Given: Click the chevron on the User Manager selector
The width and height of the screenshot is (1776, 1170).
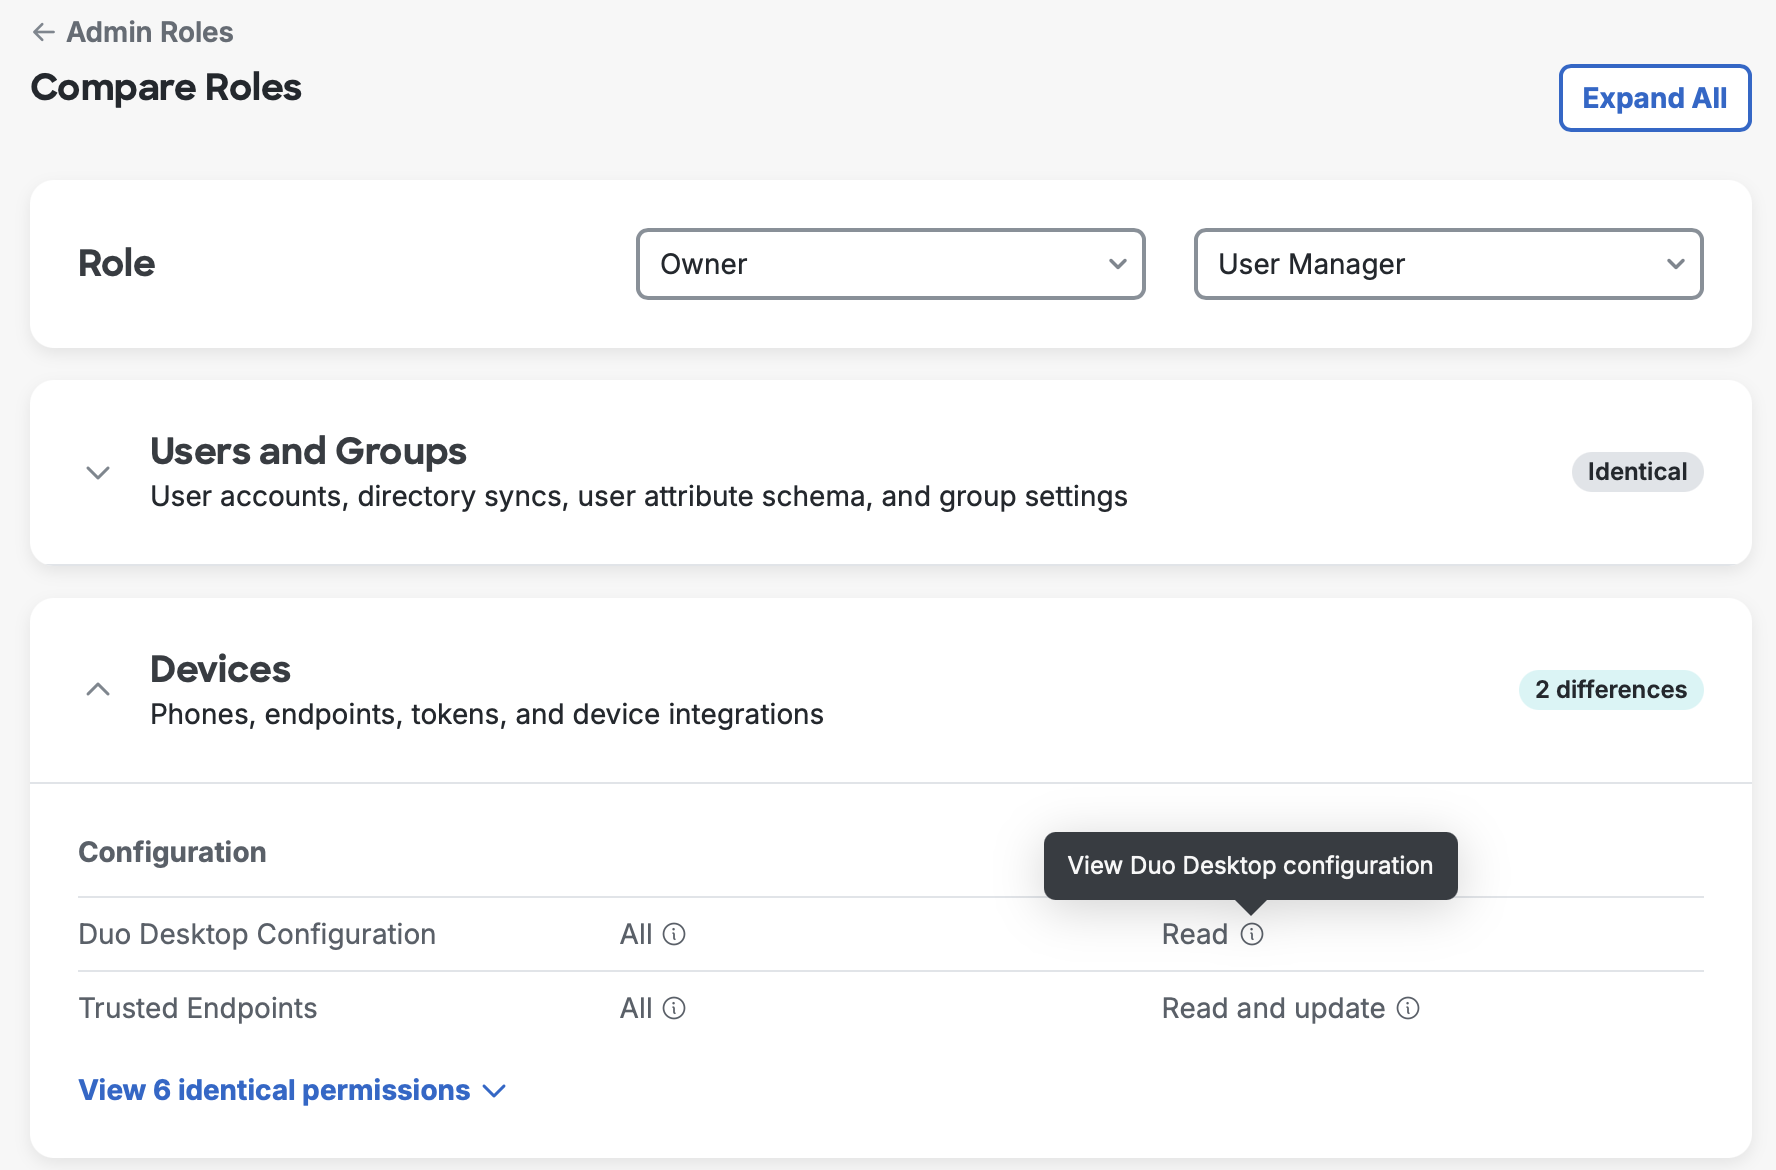Looking at the screenshot, I should (x=1674, y=264).
